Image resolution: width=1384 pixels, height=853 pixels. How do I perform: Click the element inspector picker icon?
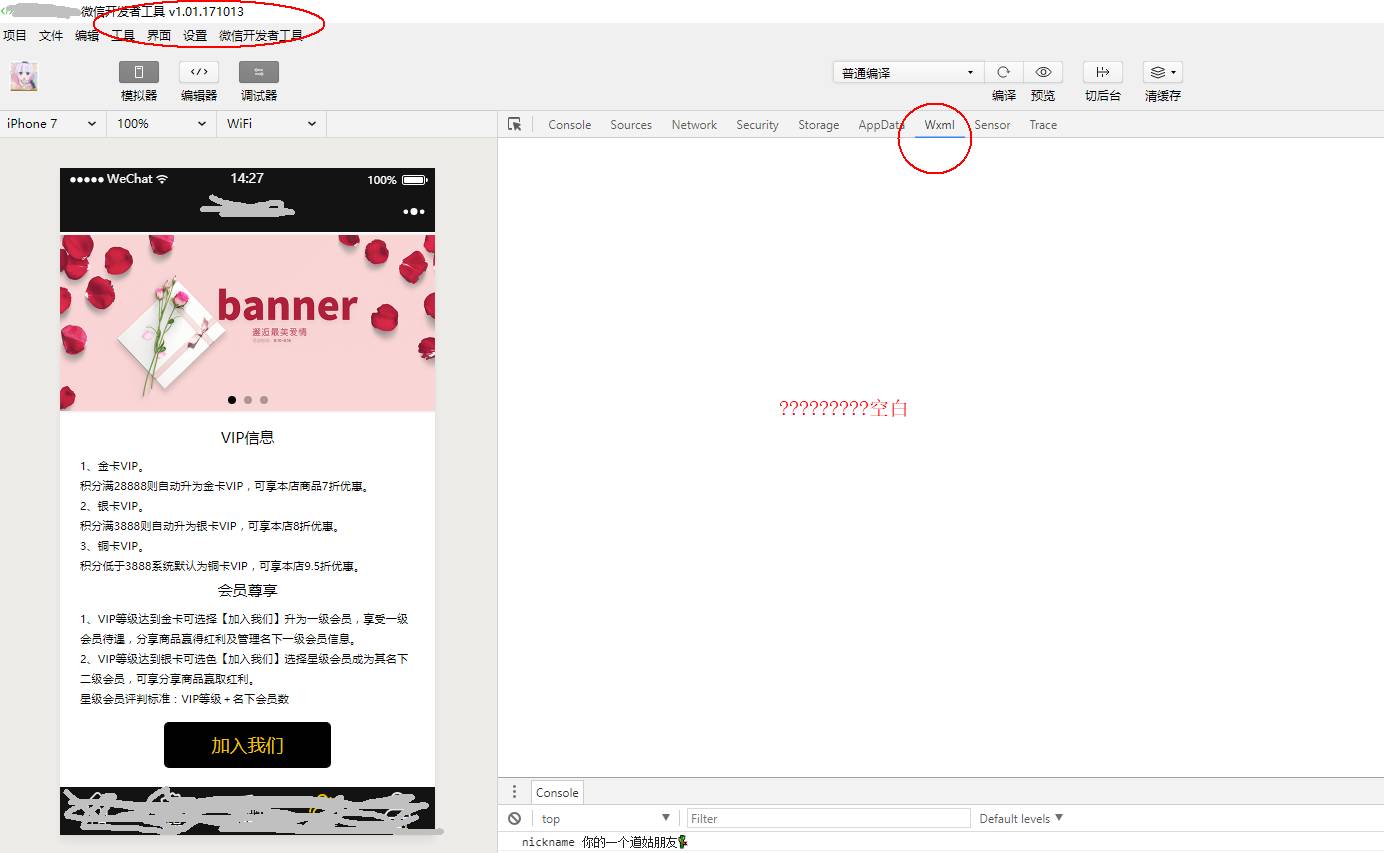click(x=515, y=125)
